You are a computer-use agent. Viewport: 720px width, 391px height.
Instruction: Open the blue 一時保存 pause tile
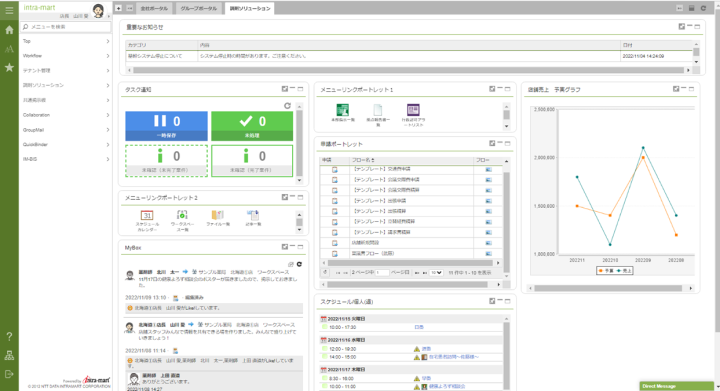click(x=166, y=126)
